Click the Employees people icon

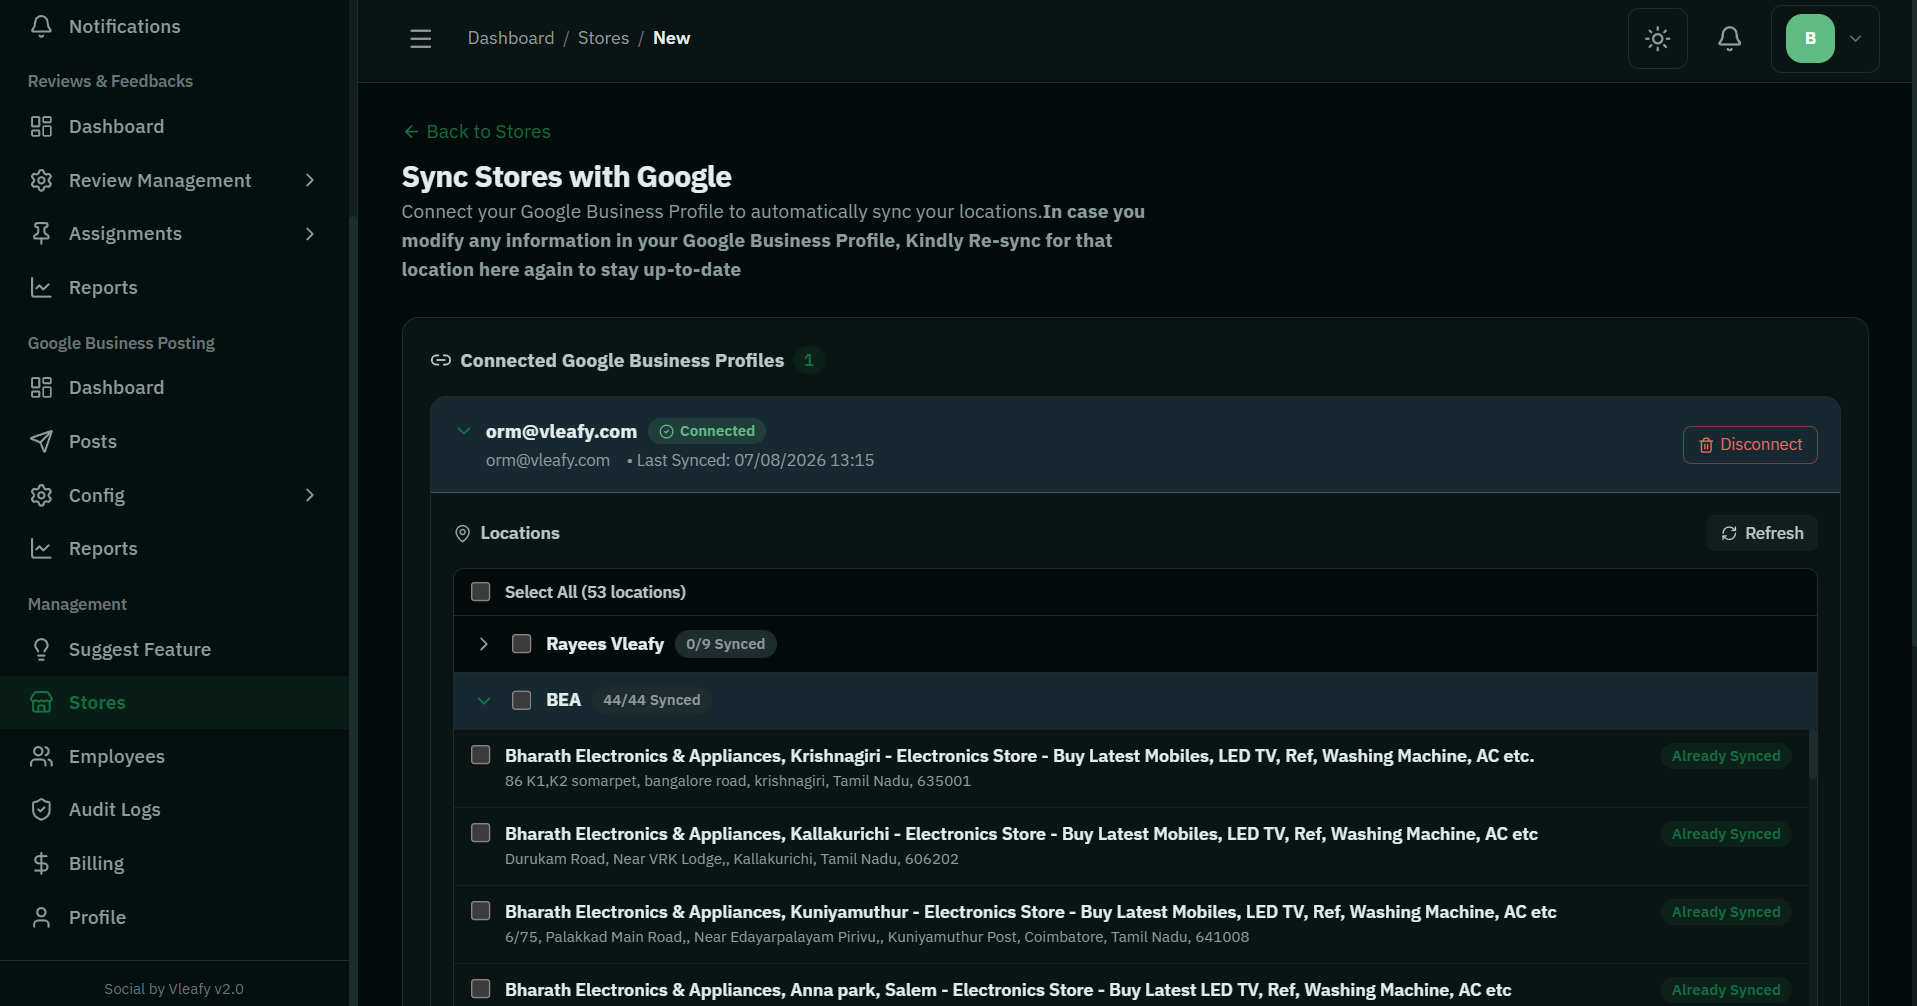41,756
